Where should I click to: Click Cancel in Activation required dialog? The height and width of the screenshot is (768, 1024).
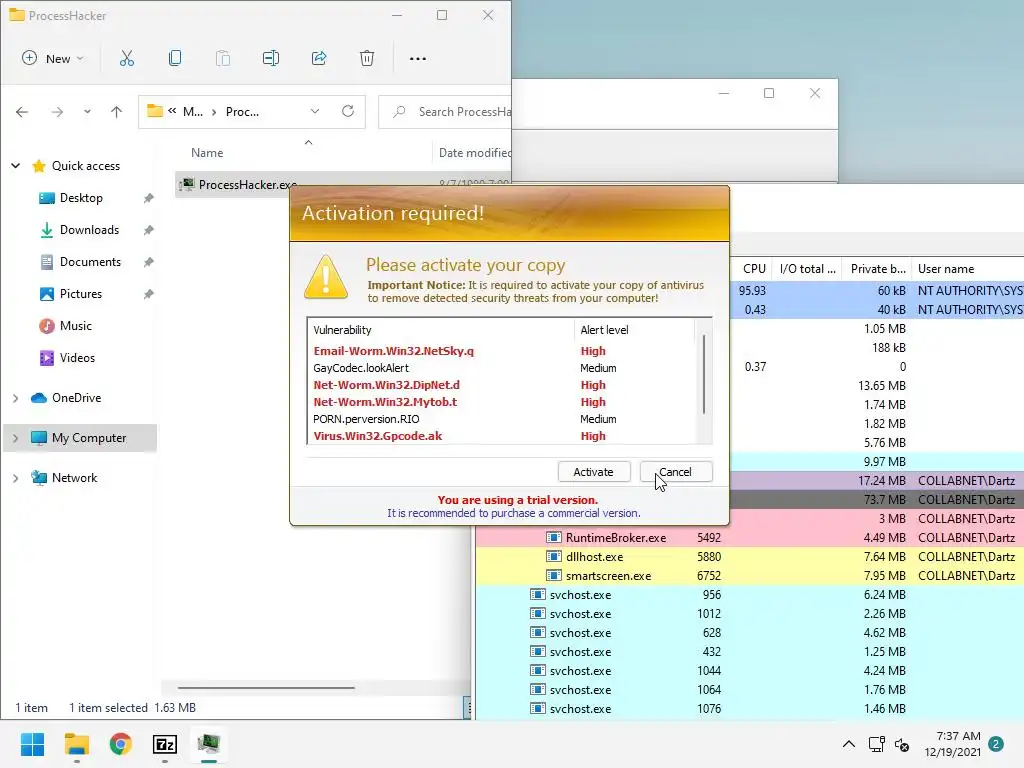[x=675, y=472]
